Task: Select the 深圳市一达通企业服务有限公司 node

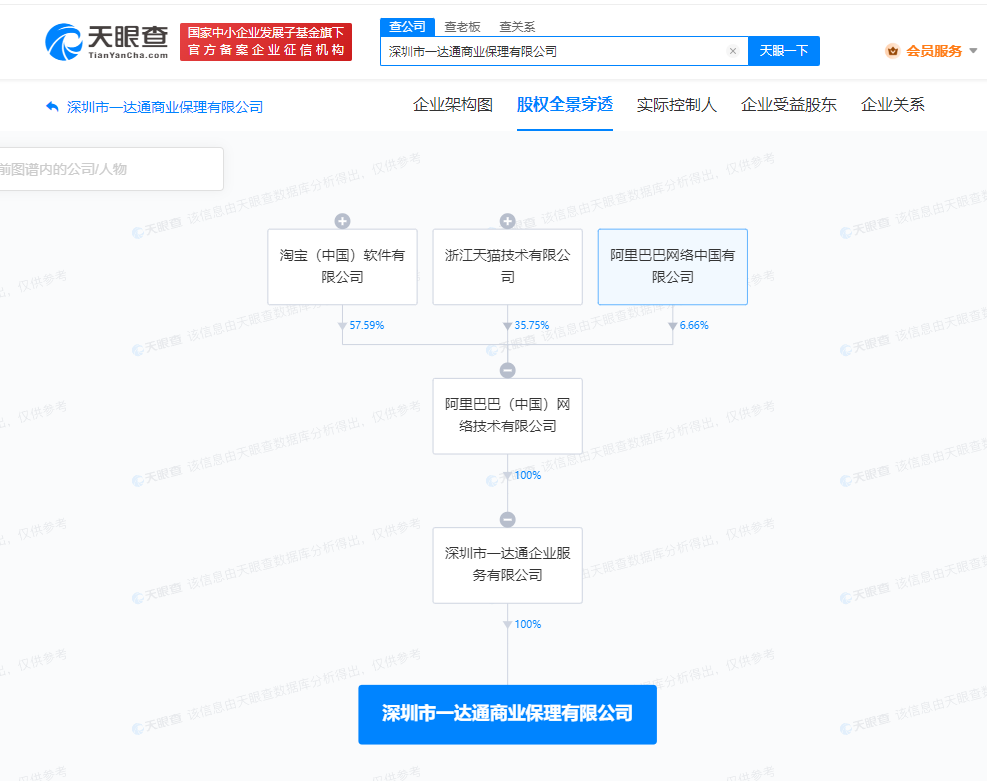Action: coord(507,565)
